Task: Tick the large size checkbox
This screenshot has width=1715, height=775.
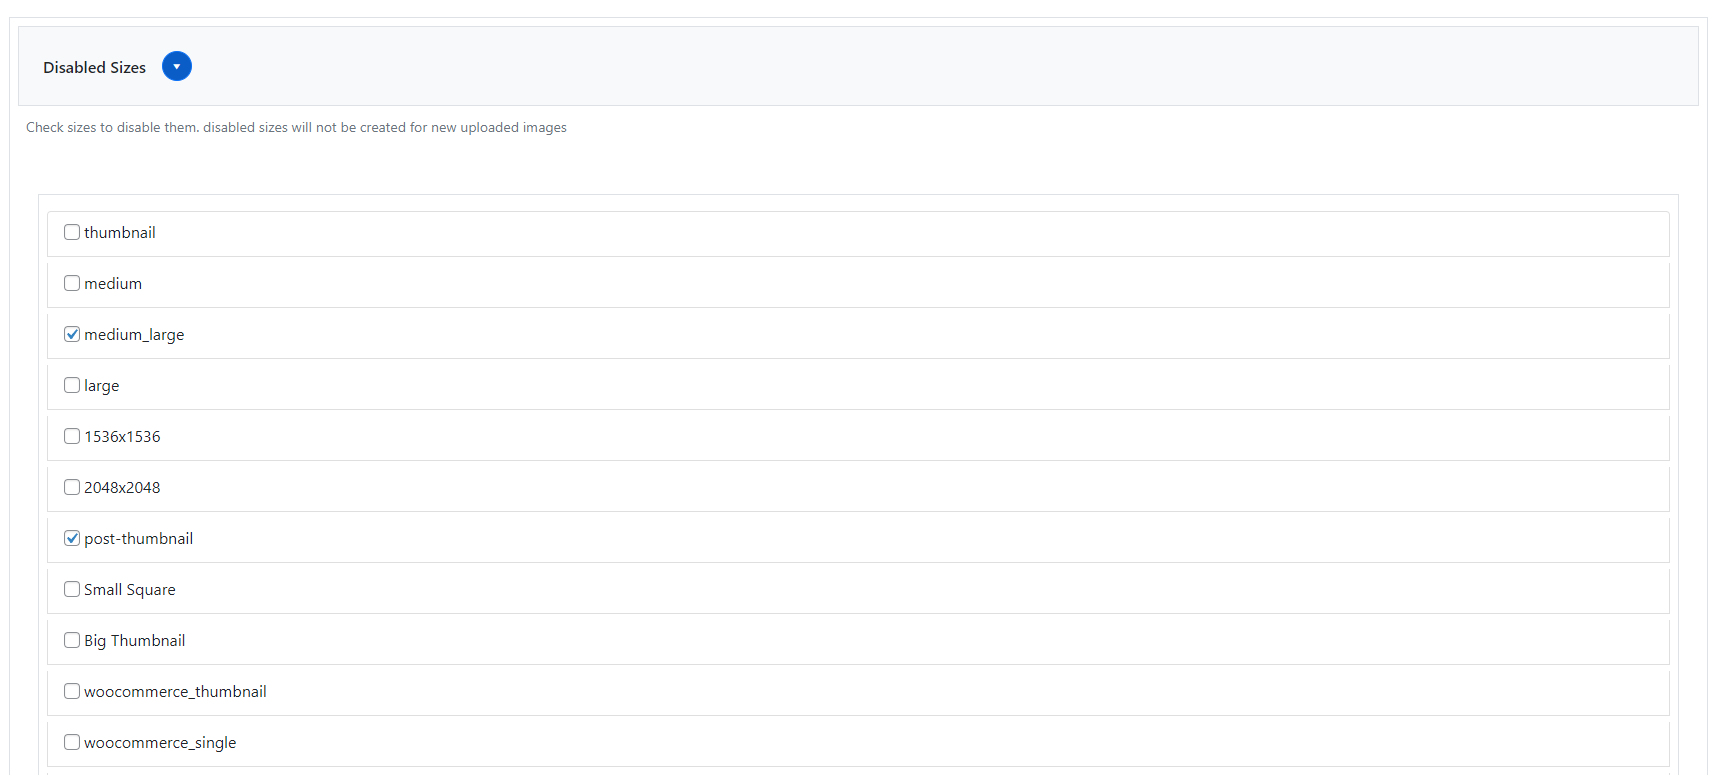Action: 72,385
